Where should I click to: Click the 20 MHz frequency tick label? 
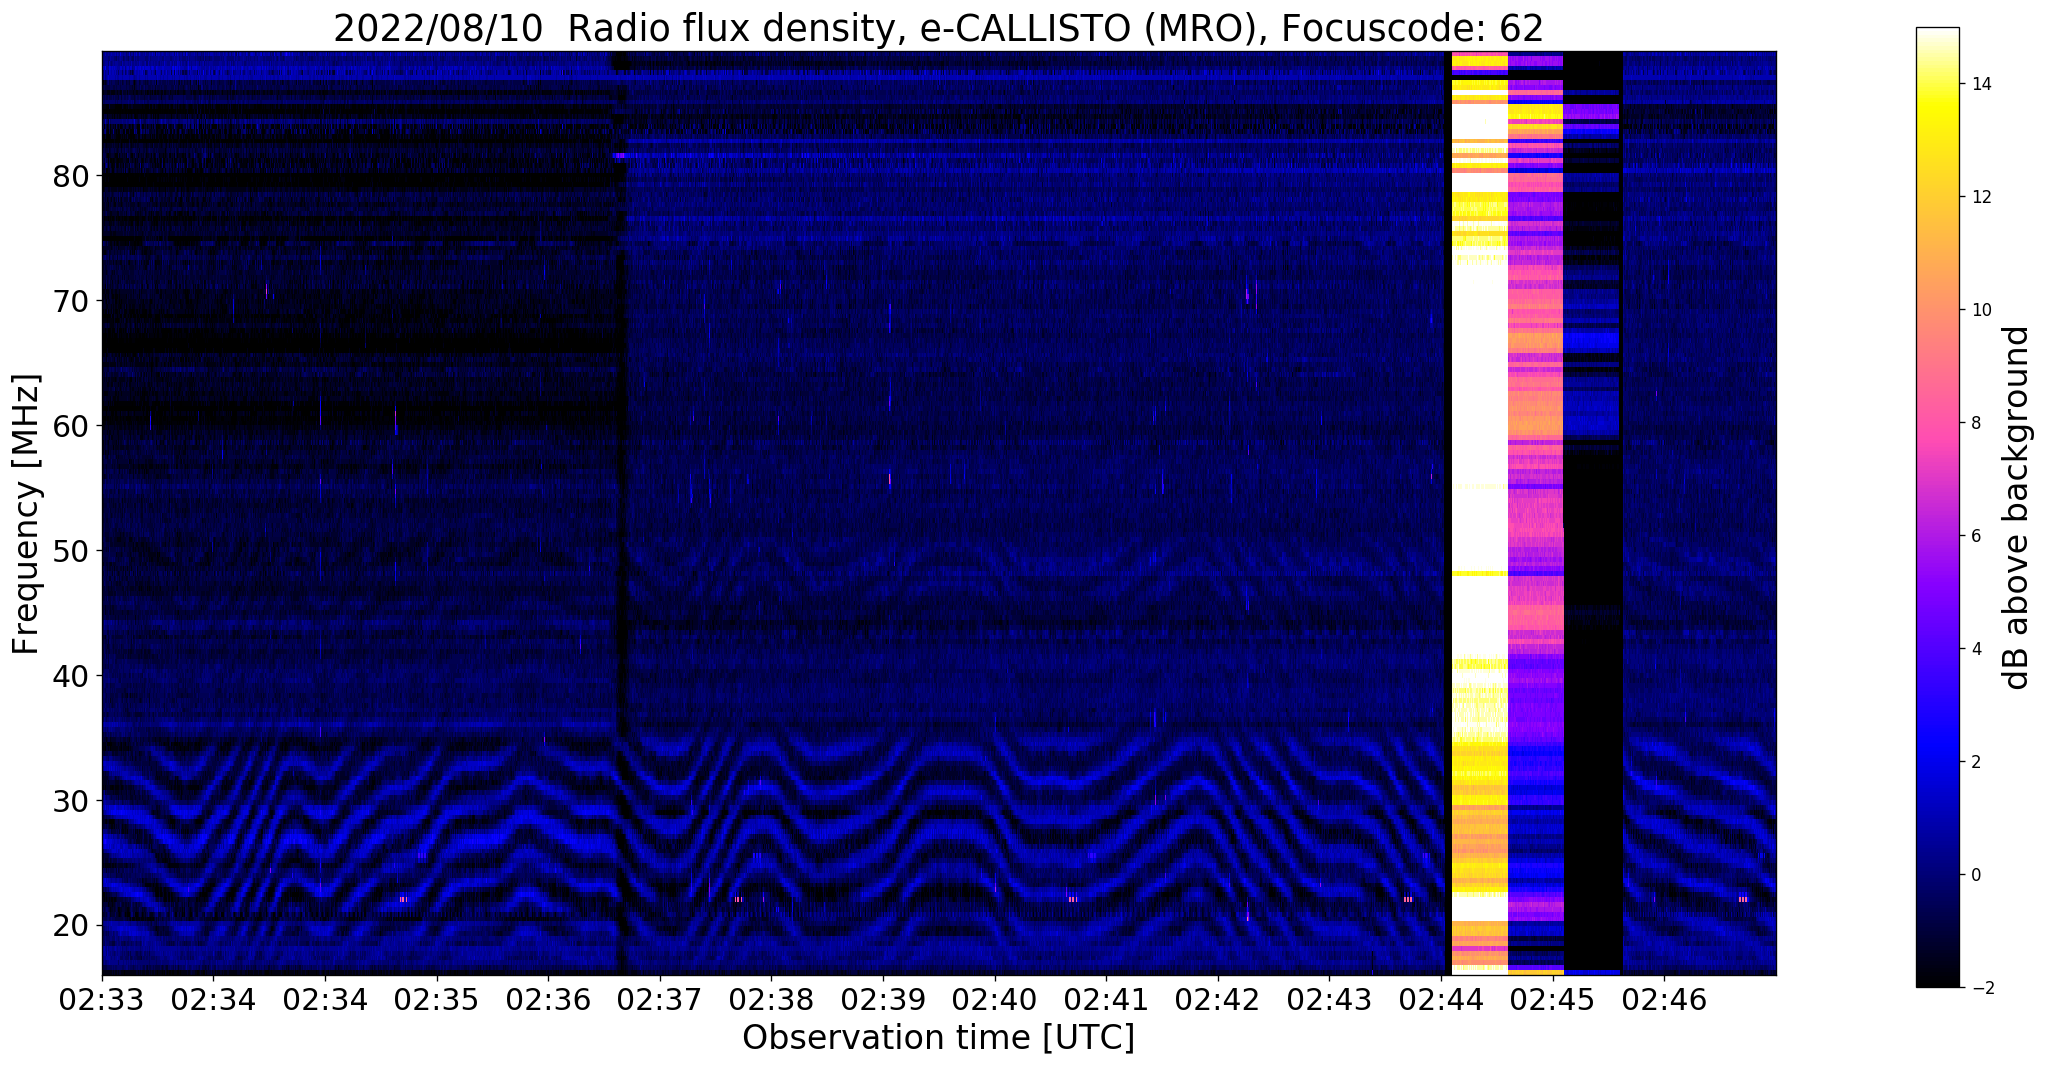pyautogui.click(x=71, y=926)
